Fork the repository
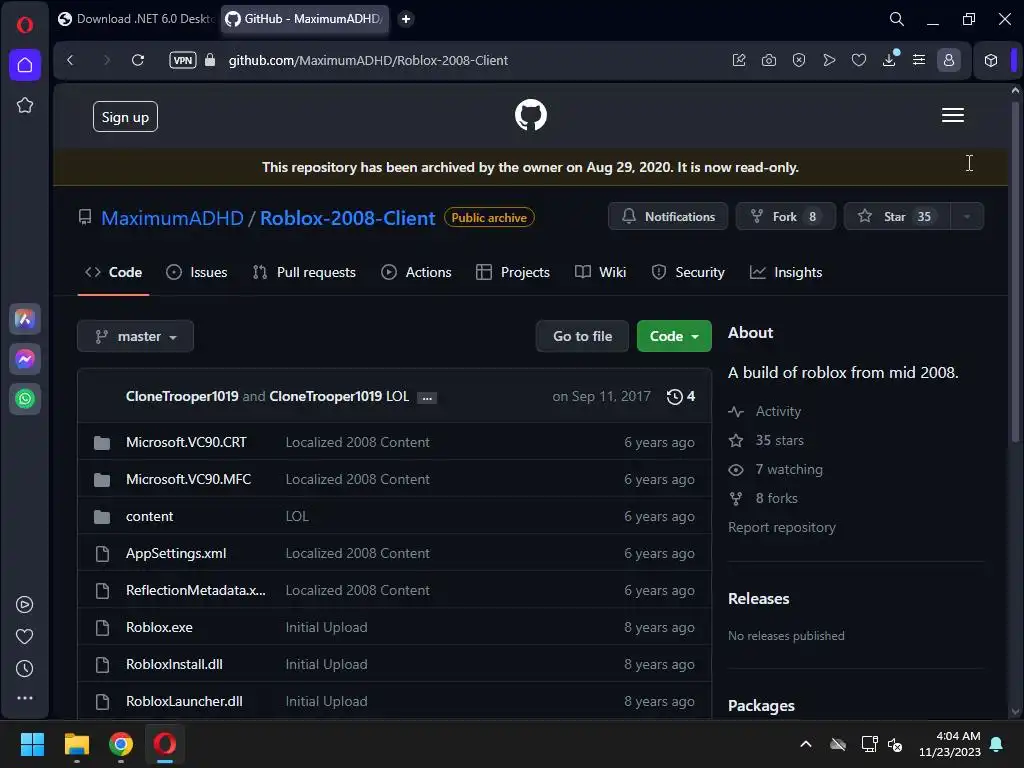The image size is (1024, 768). pyautogui.click(x=786, y=216)
